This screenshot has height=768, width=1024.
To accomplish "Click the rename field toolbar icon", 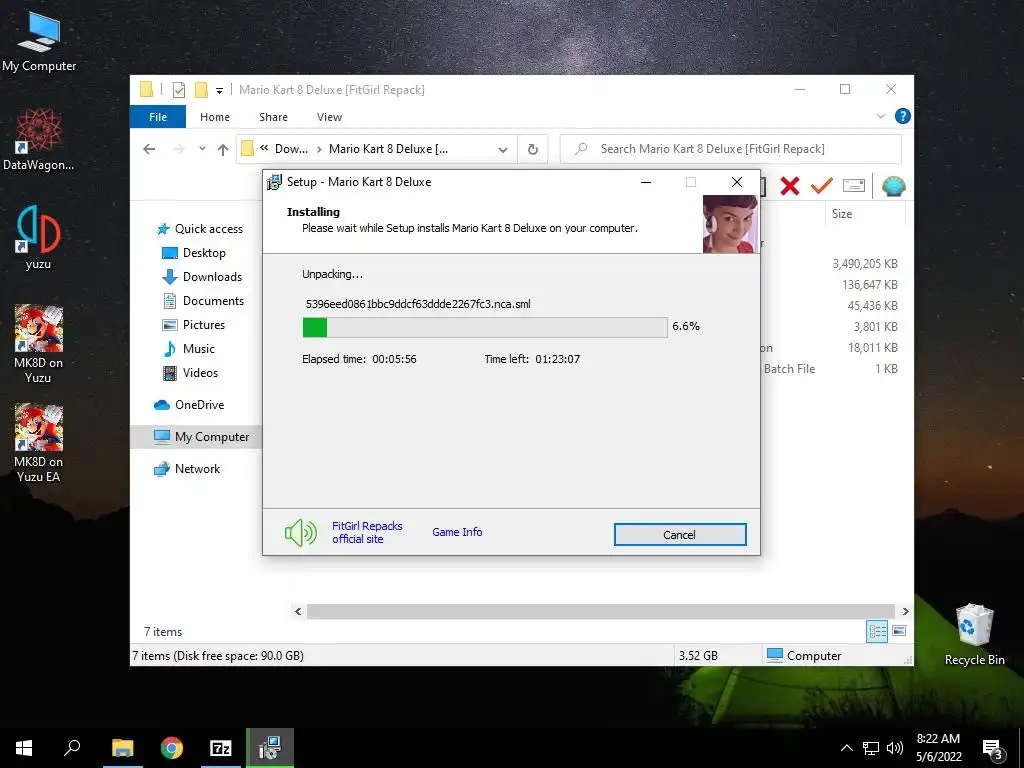I will click(x=854, y=186).
